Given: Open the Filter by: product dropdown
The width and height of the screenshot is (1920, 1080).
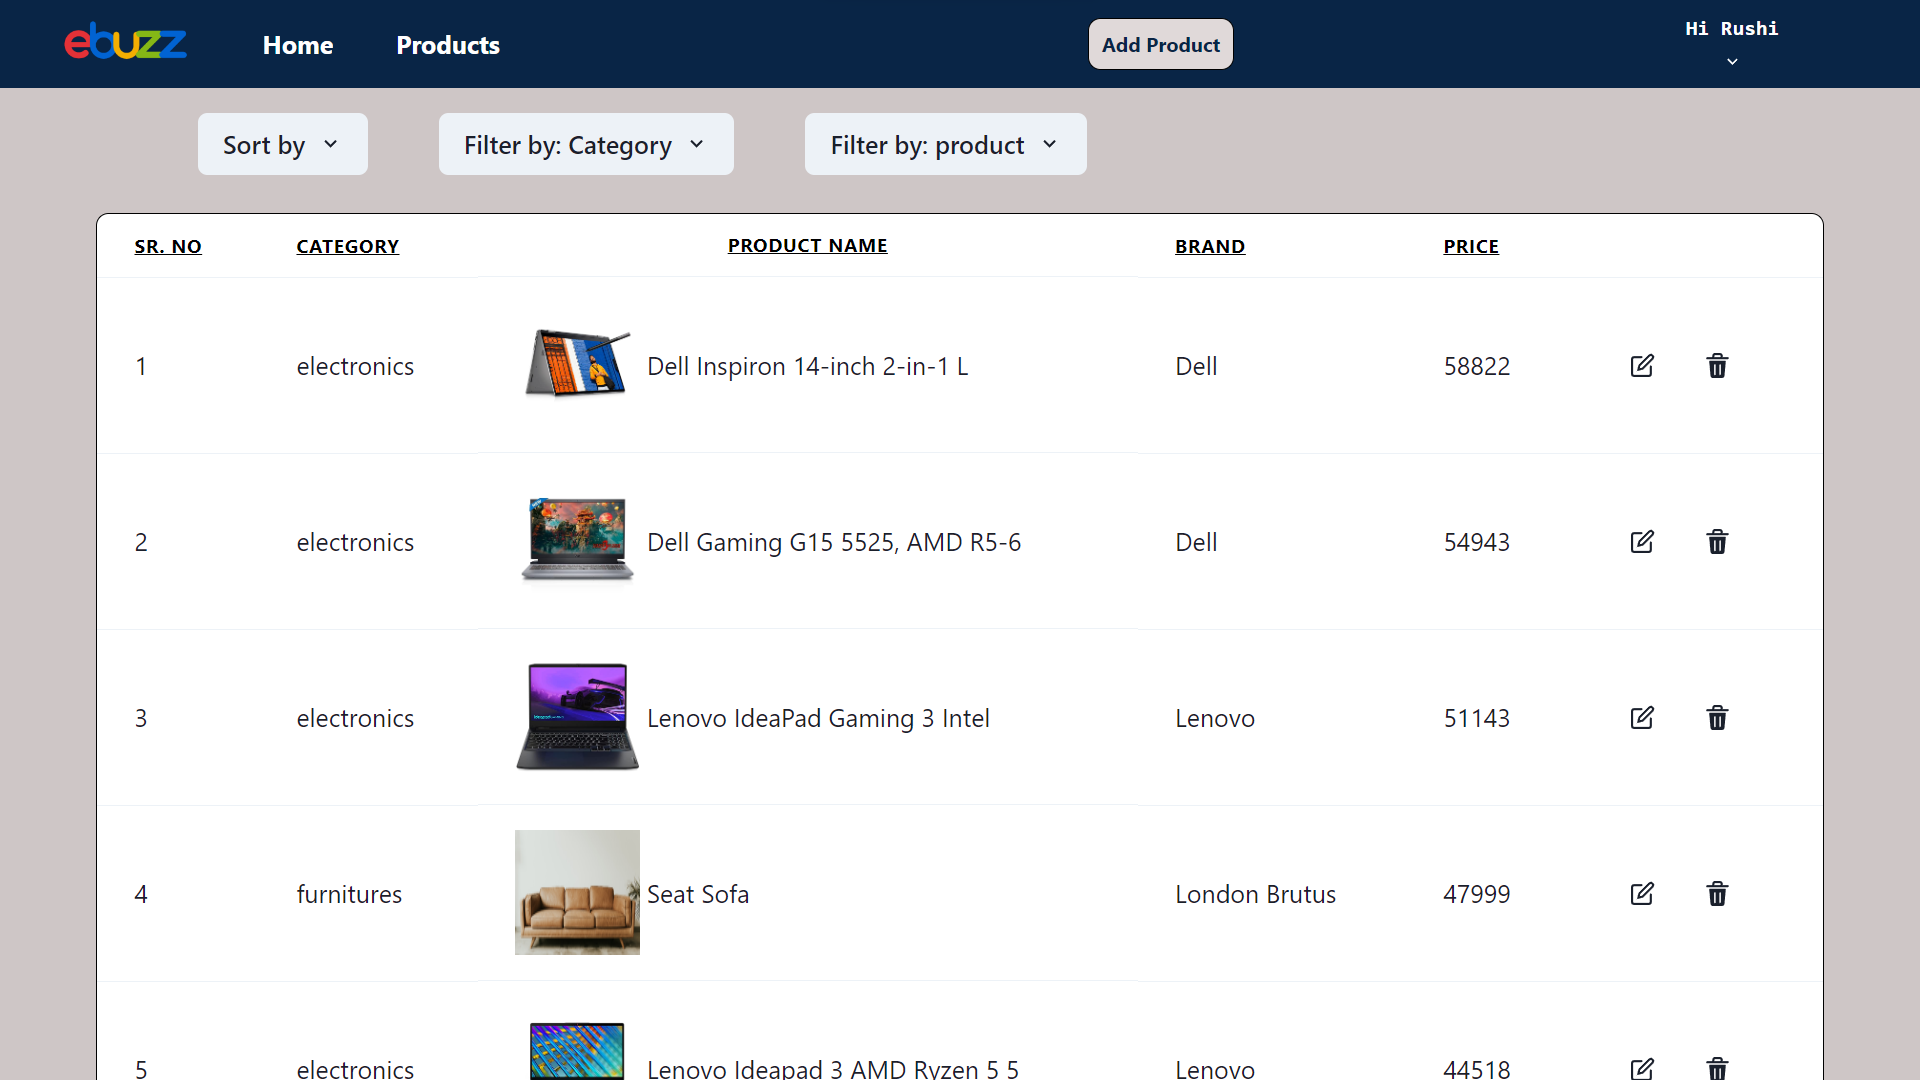Looking at the screenshot, I should (946, 144).
